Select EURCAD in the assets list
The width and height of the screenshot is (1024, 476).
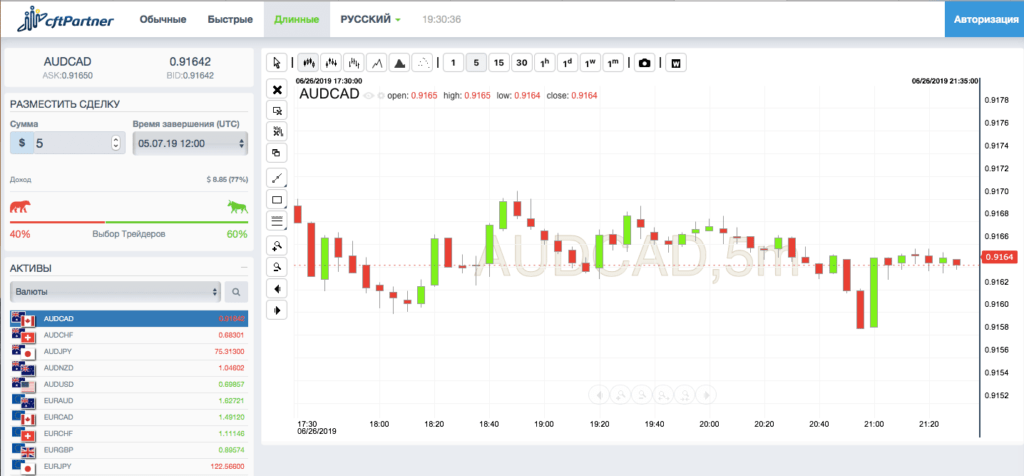click(x=60, y=416)
